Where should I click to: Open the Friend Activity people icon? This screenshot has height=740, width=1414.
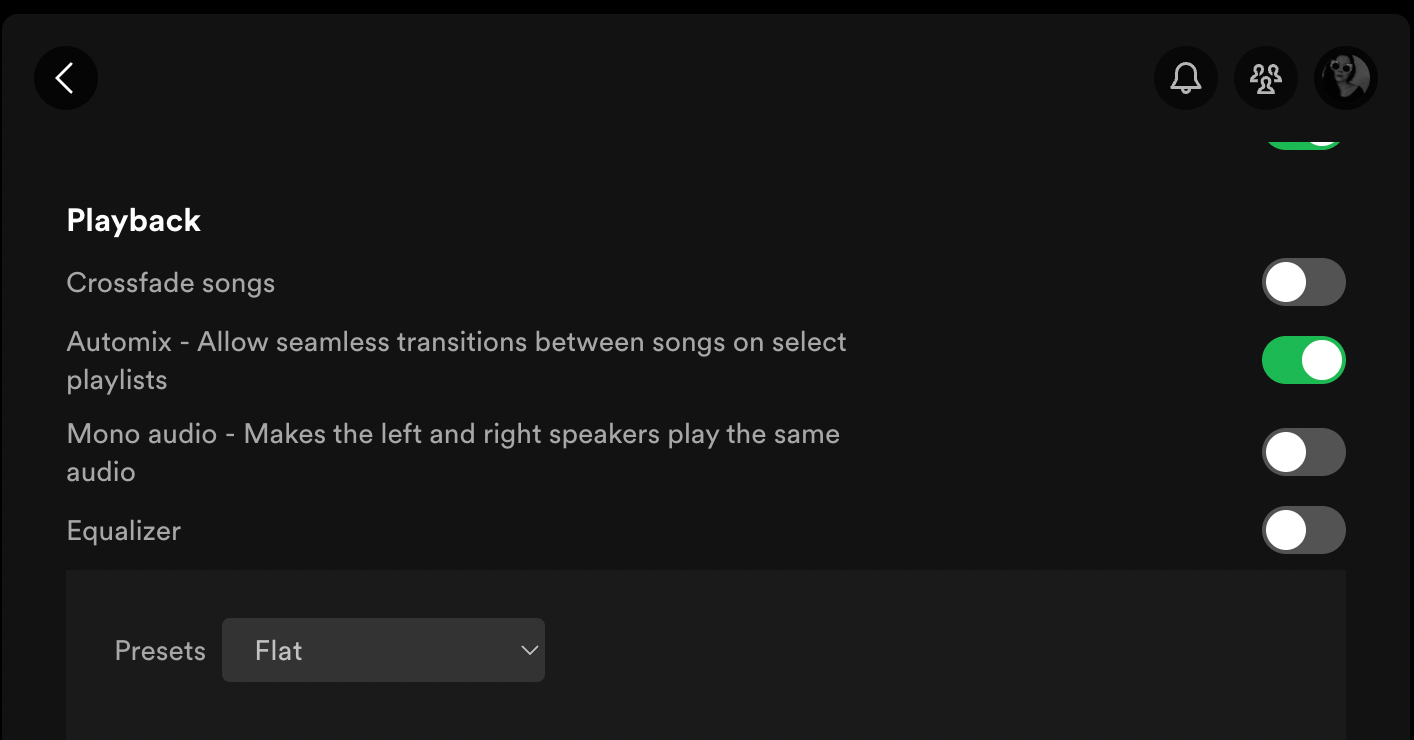(x=1266, y=78)
